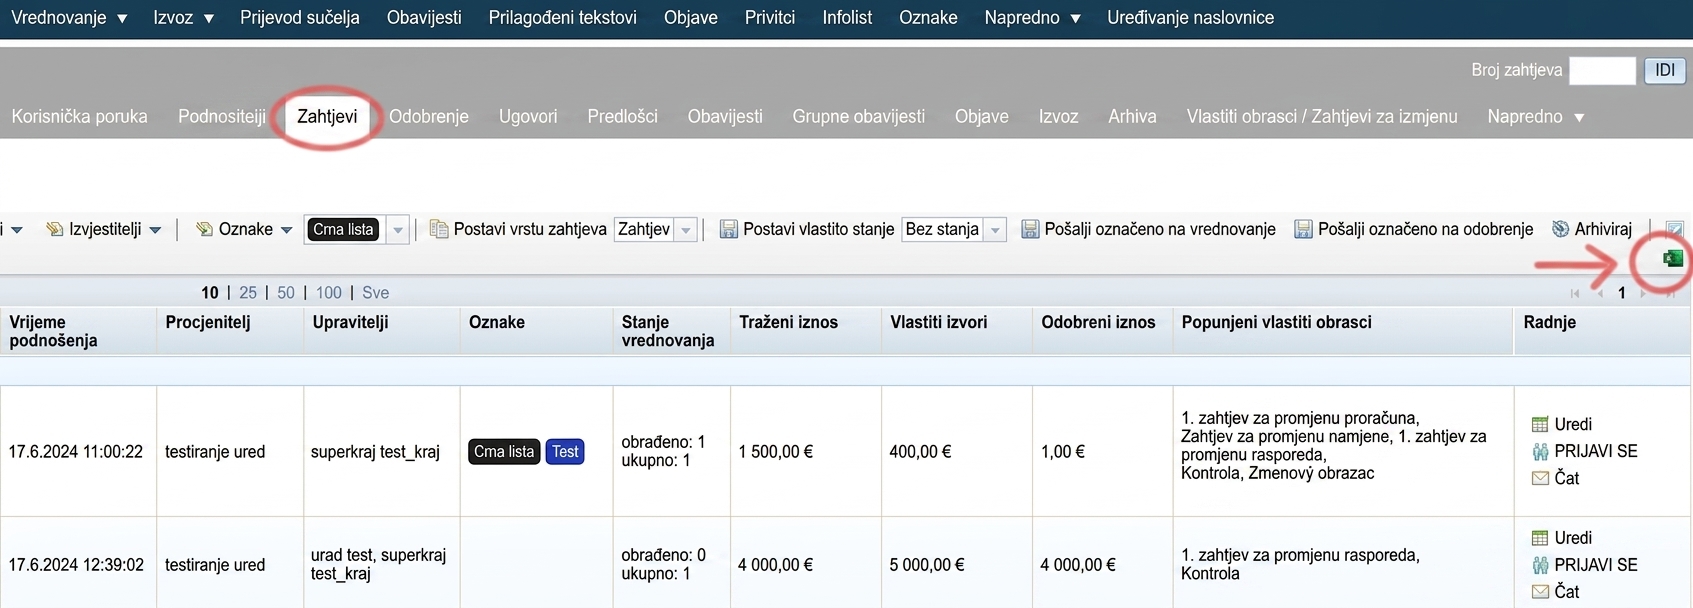The image size is (1693, 608).
Task: Show all rows with Sve
Action: pyautogui.click(x=376, y=293)
